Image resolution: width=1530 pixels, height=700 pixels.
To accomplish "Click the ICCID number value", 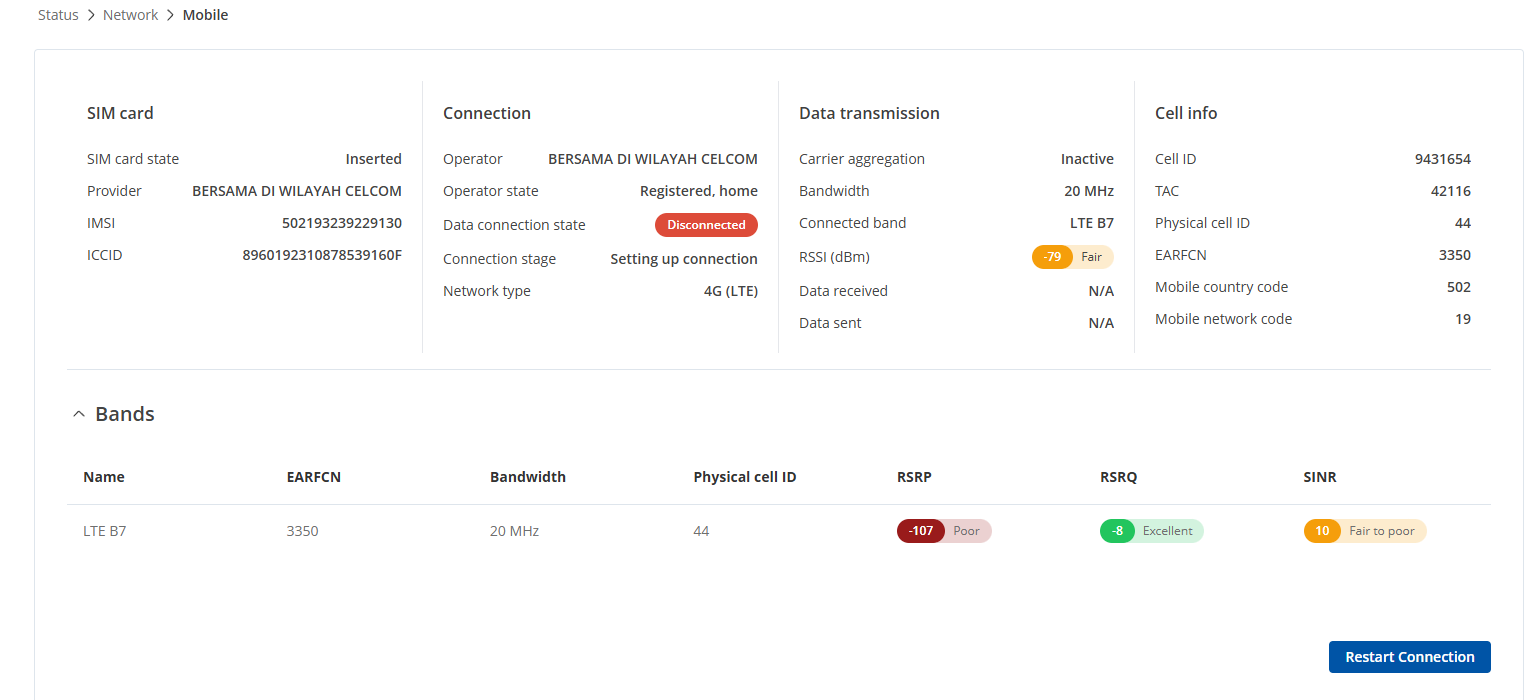I will [322, 255].
